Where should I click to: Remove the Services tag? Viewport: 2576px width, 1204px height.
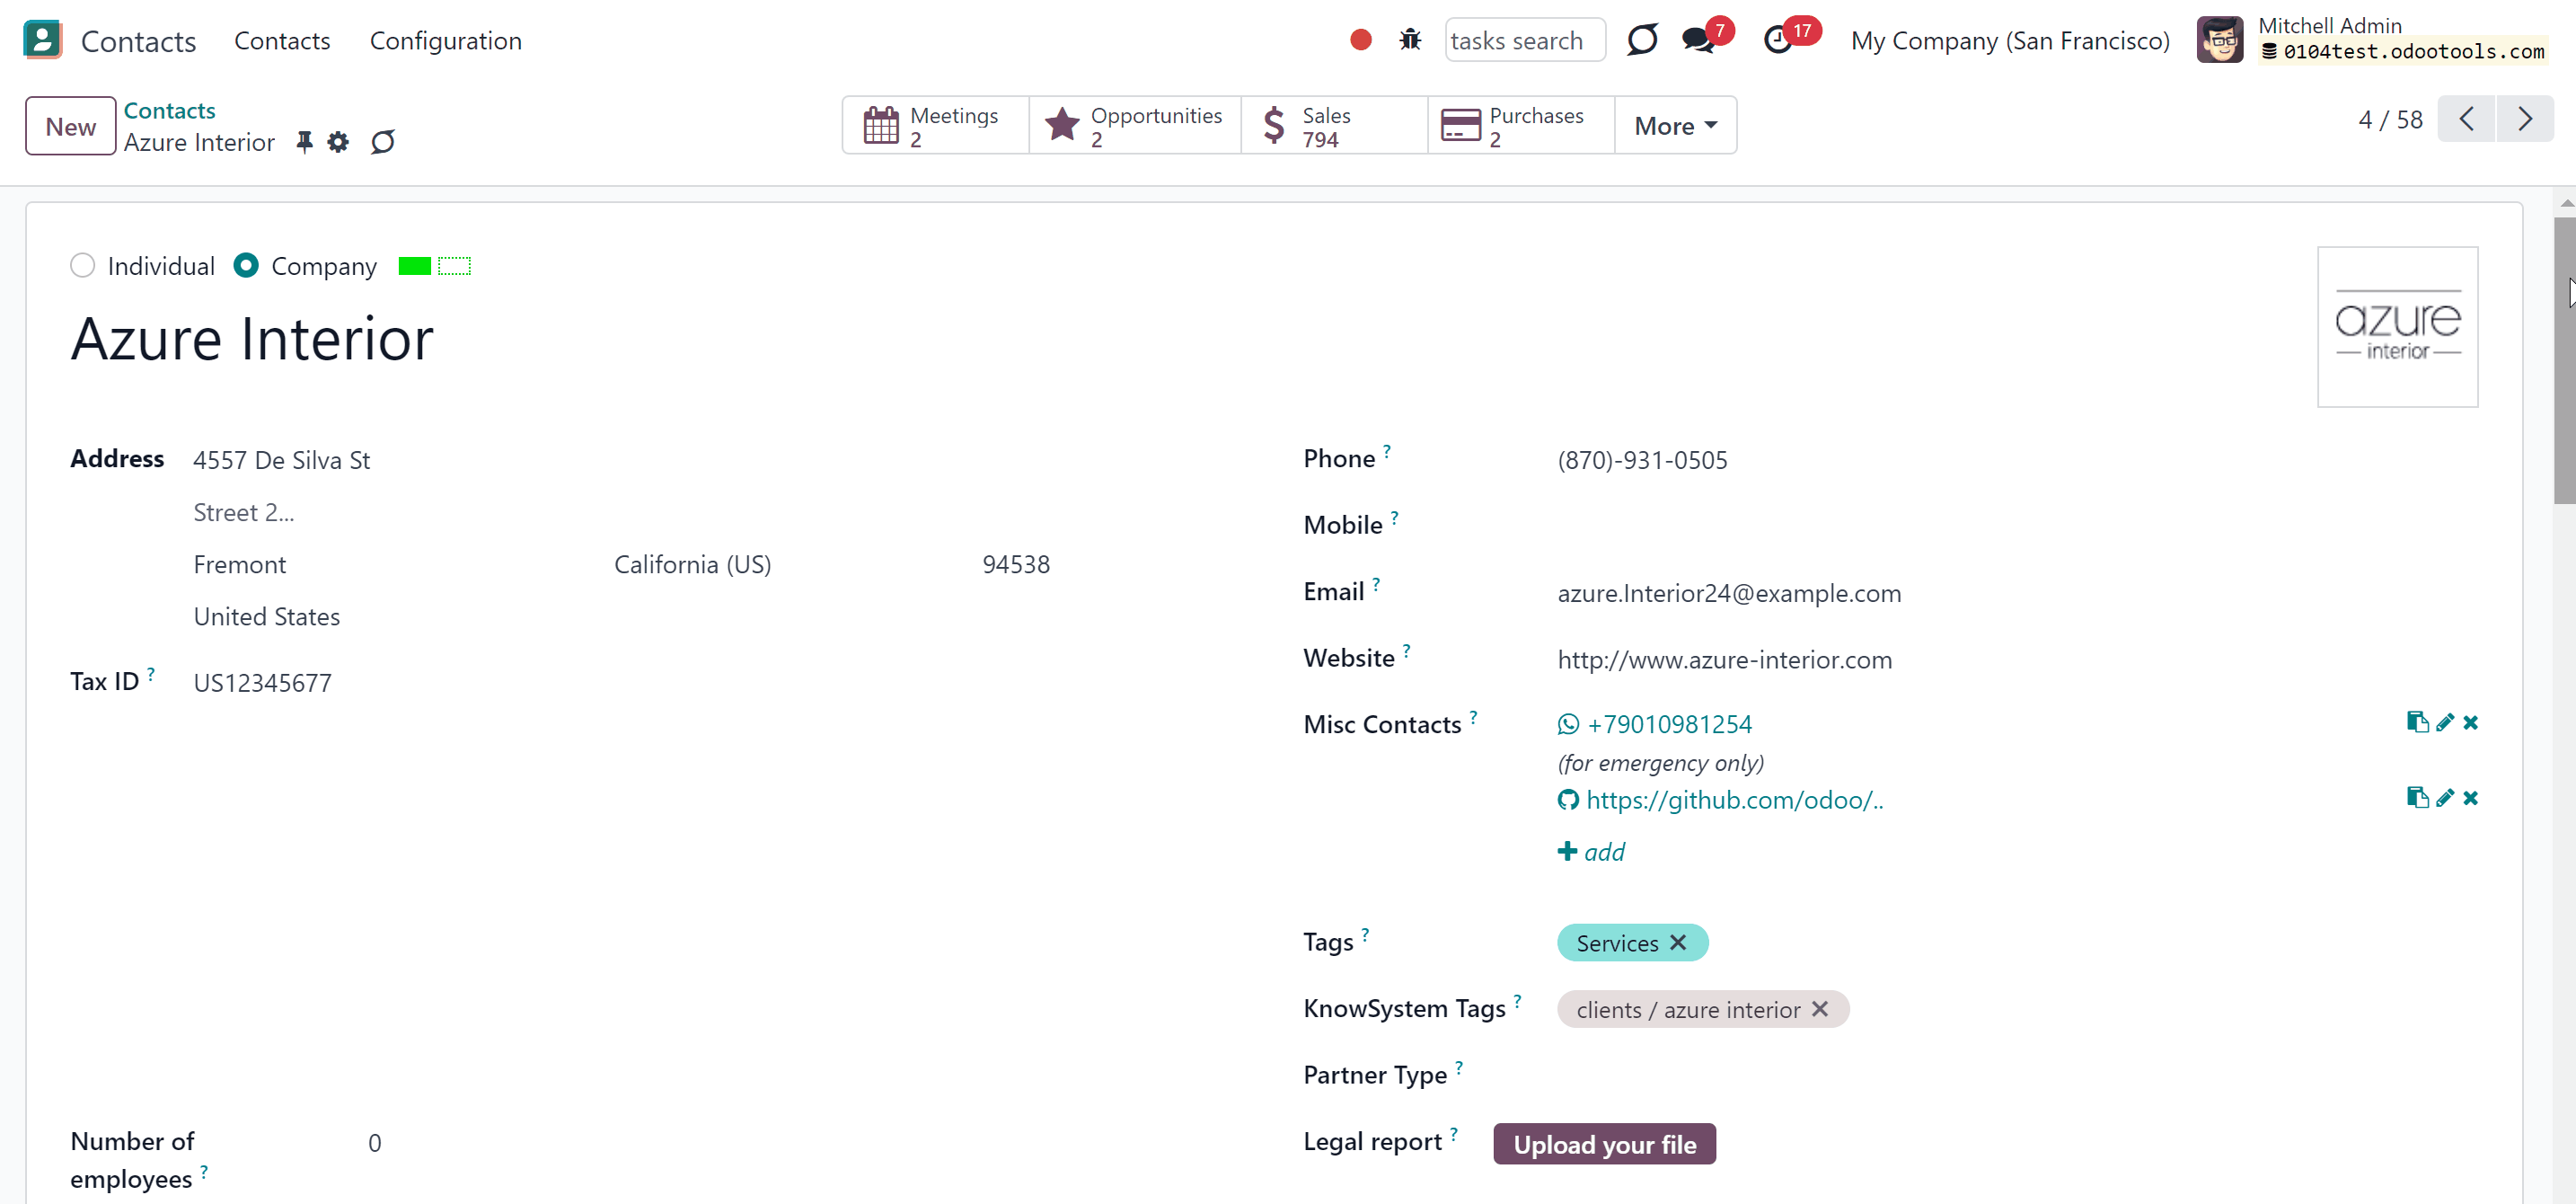click(x=1678, y=943)
